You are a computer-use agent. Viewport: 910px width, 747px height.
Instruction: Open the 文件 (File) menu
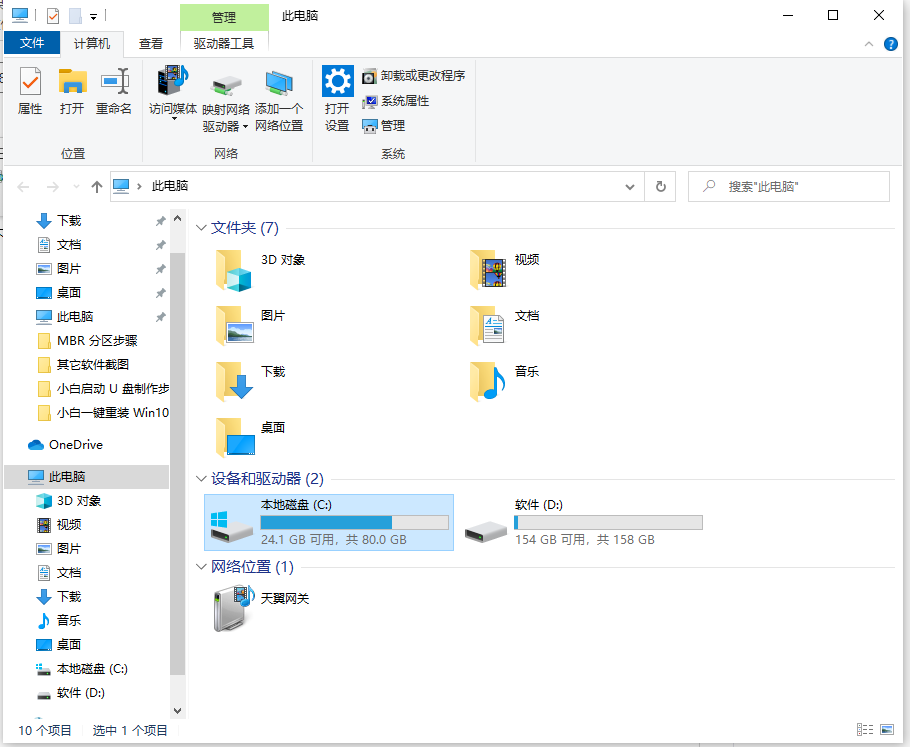tap(32, 43)
